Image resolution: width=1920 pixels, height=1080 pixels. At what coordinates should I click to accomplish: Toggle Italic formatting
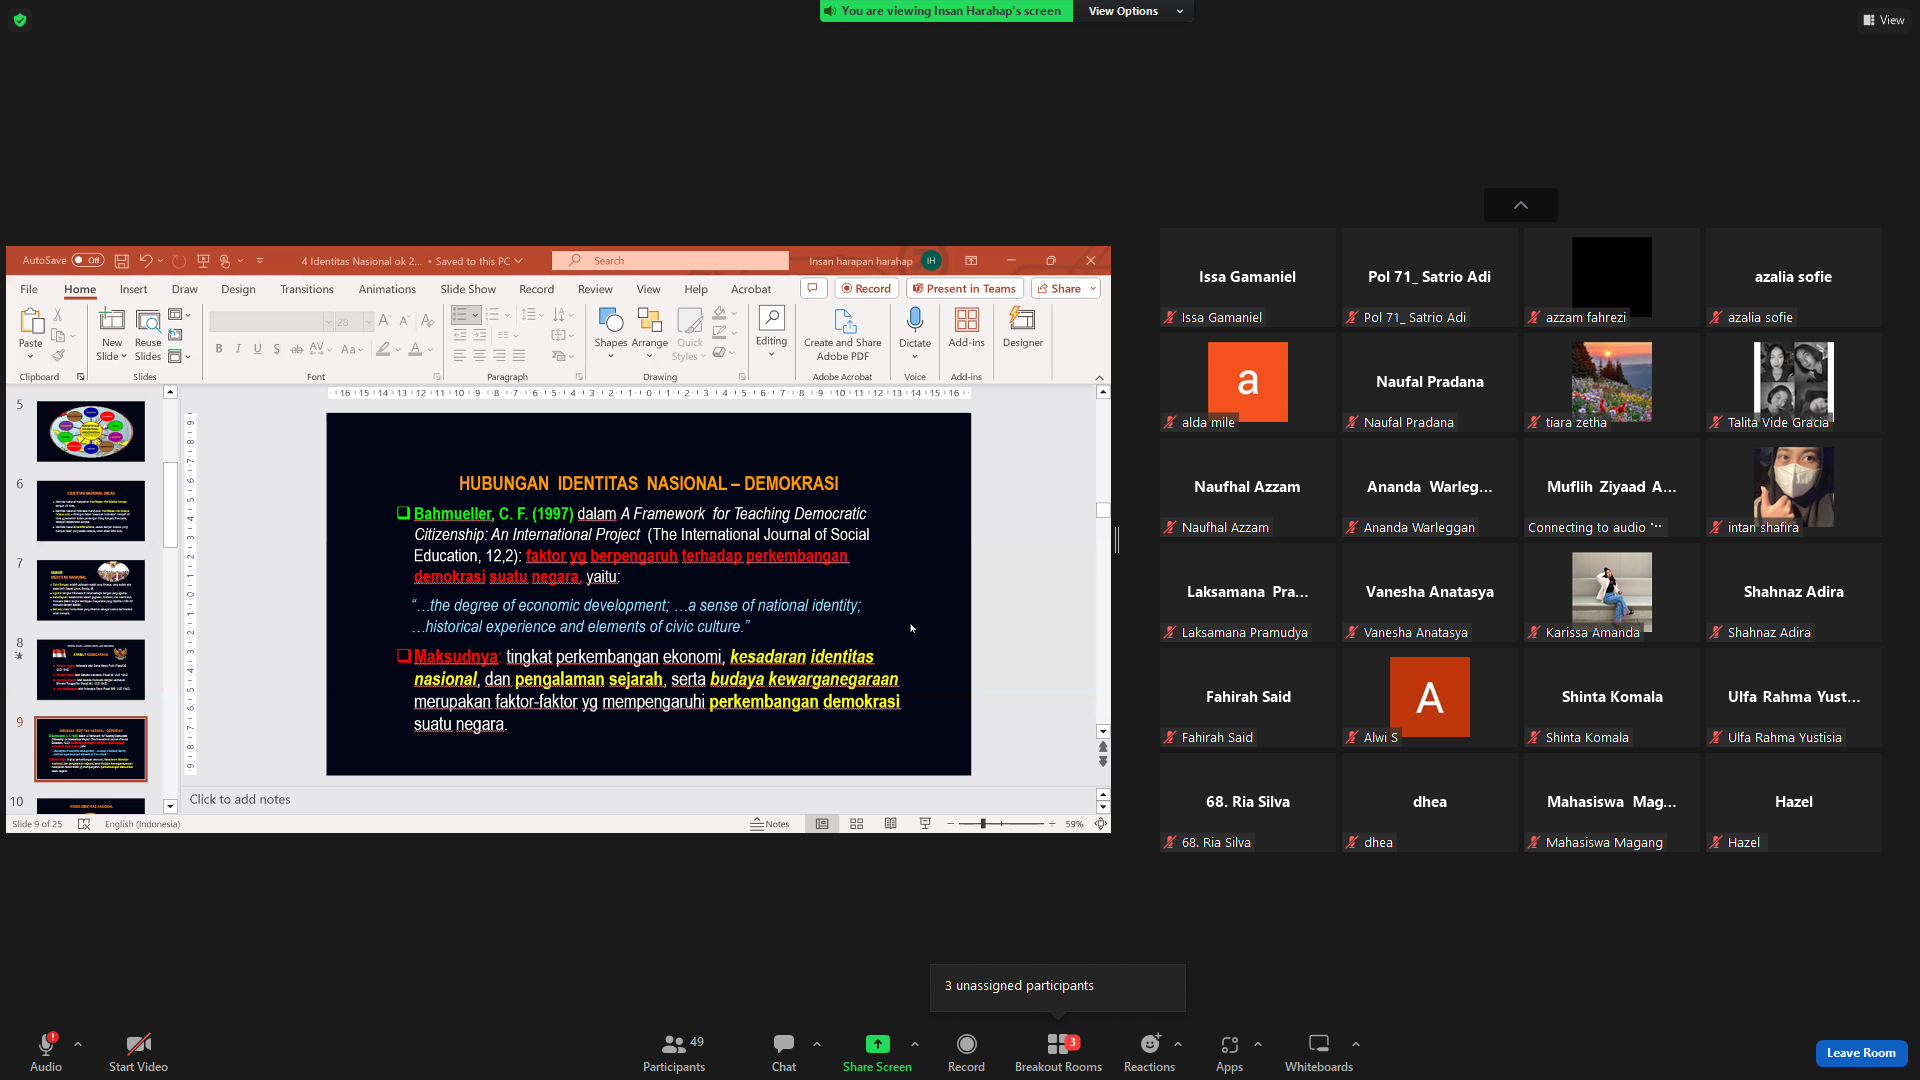tap(238, 349)
